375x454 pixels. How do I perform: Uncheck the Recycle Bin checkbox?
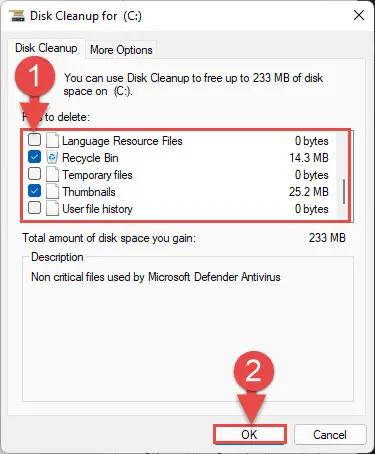[x=34, y=157]
